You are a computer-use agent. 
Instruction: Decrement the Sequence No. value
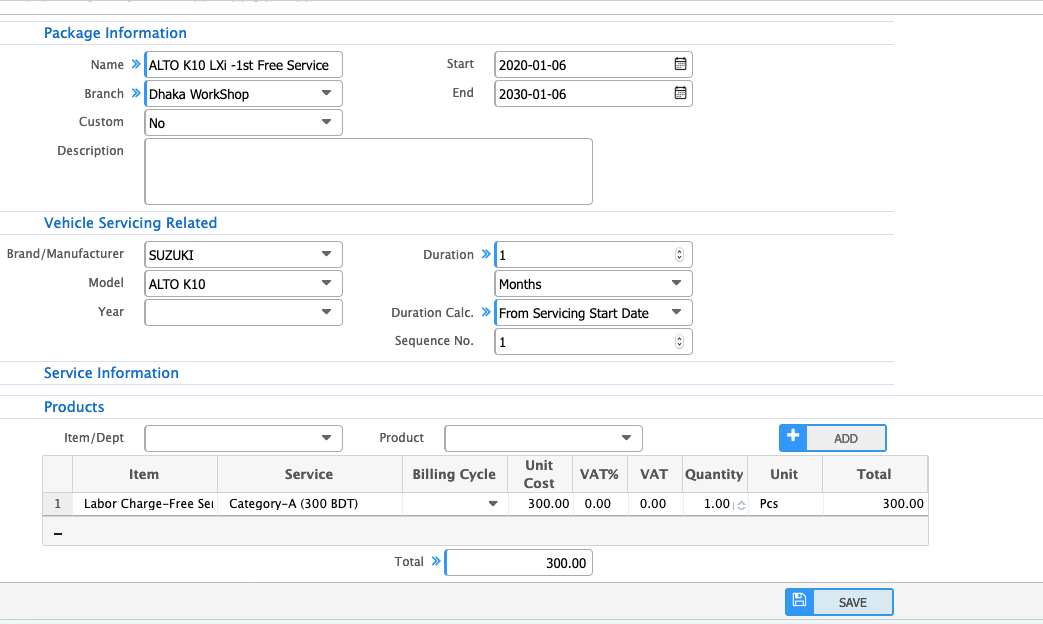[x=679, y=345]
